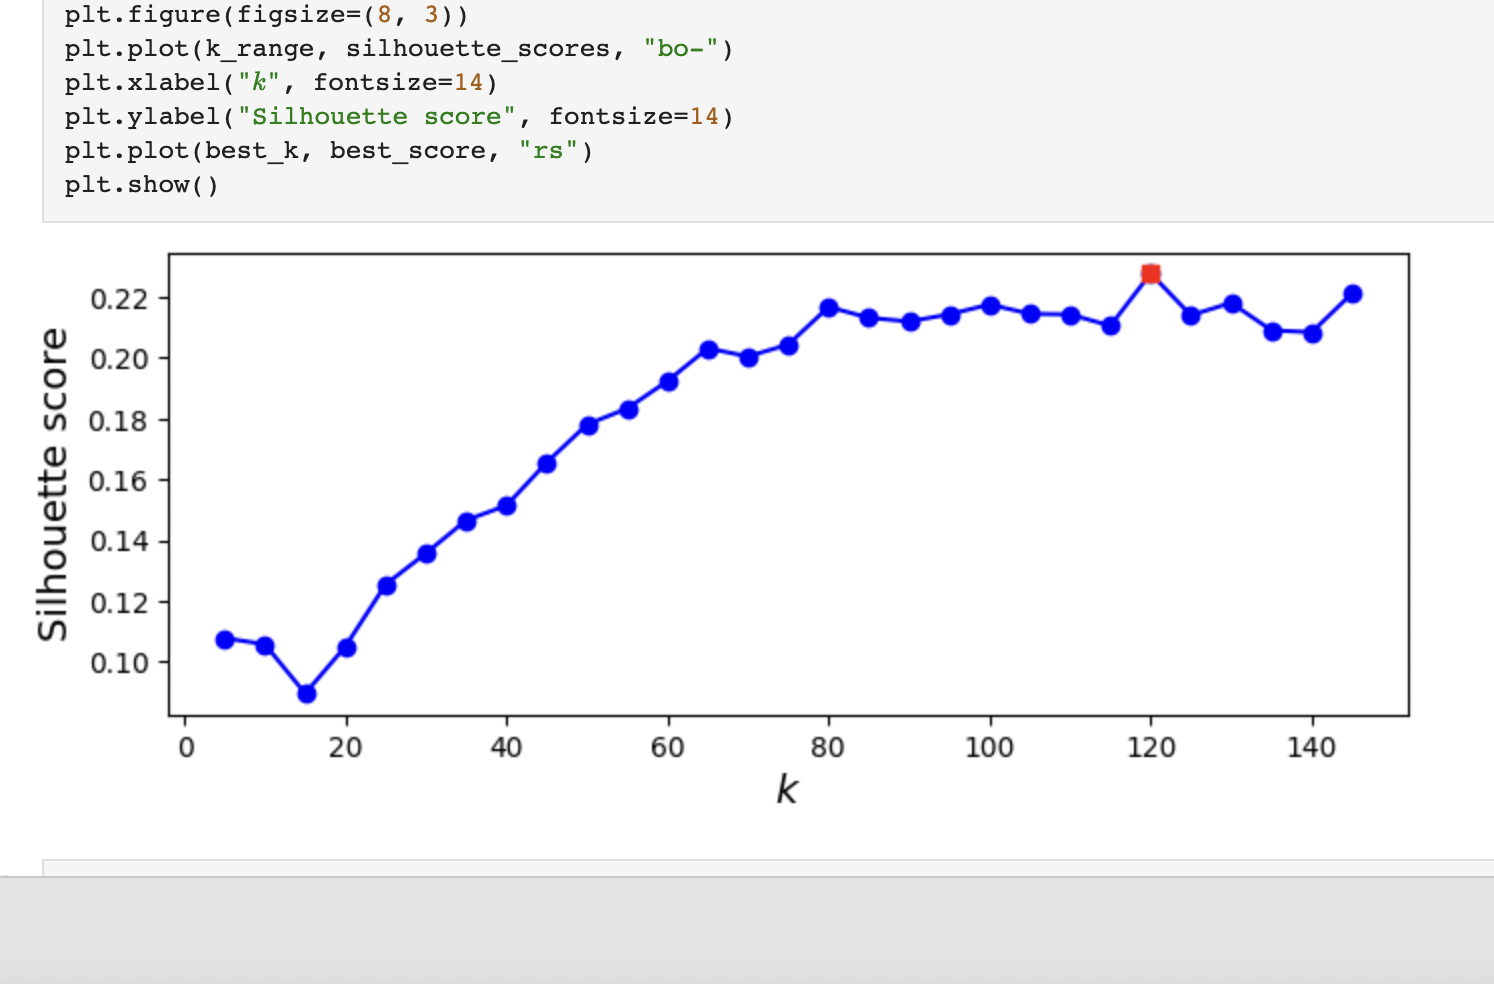The width and height of the screenshot is (1494, 984).
Task: Click the 80 tick label on the x-axis
Action: [828, 747]
